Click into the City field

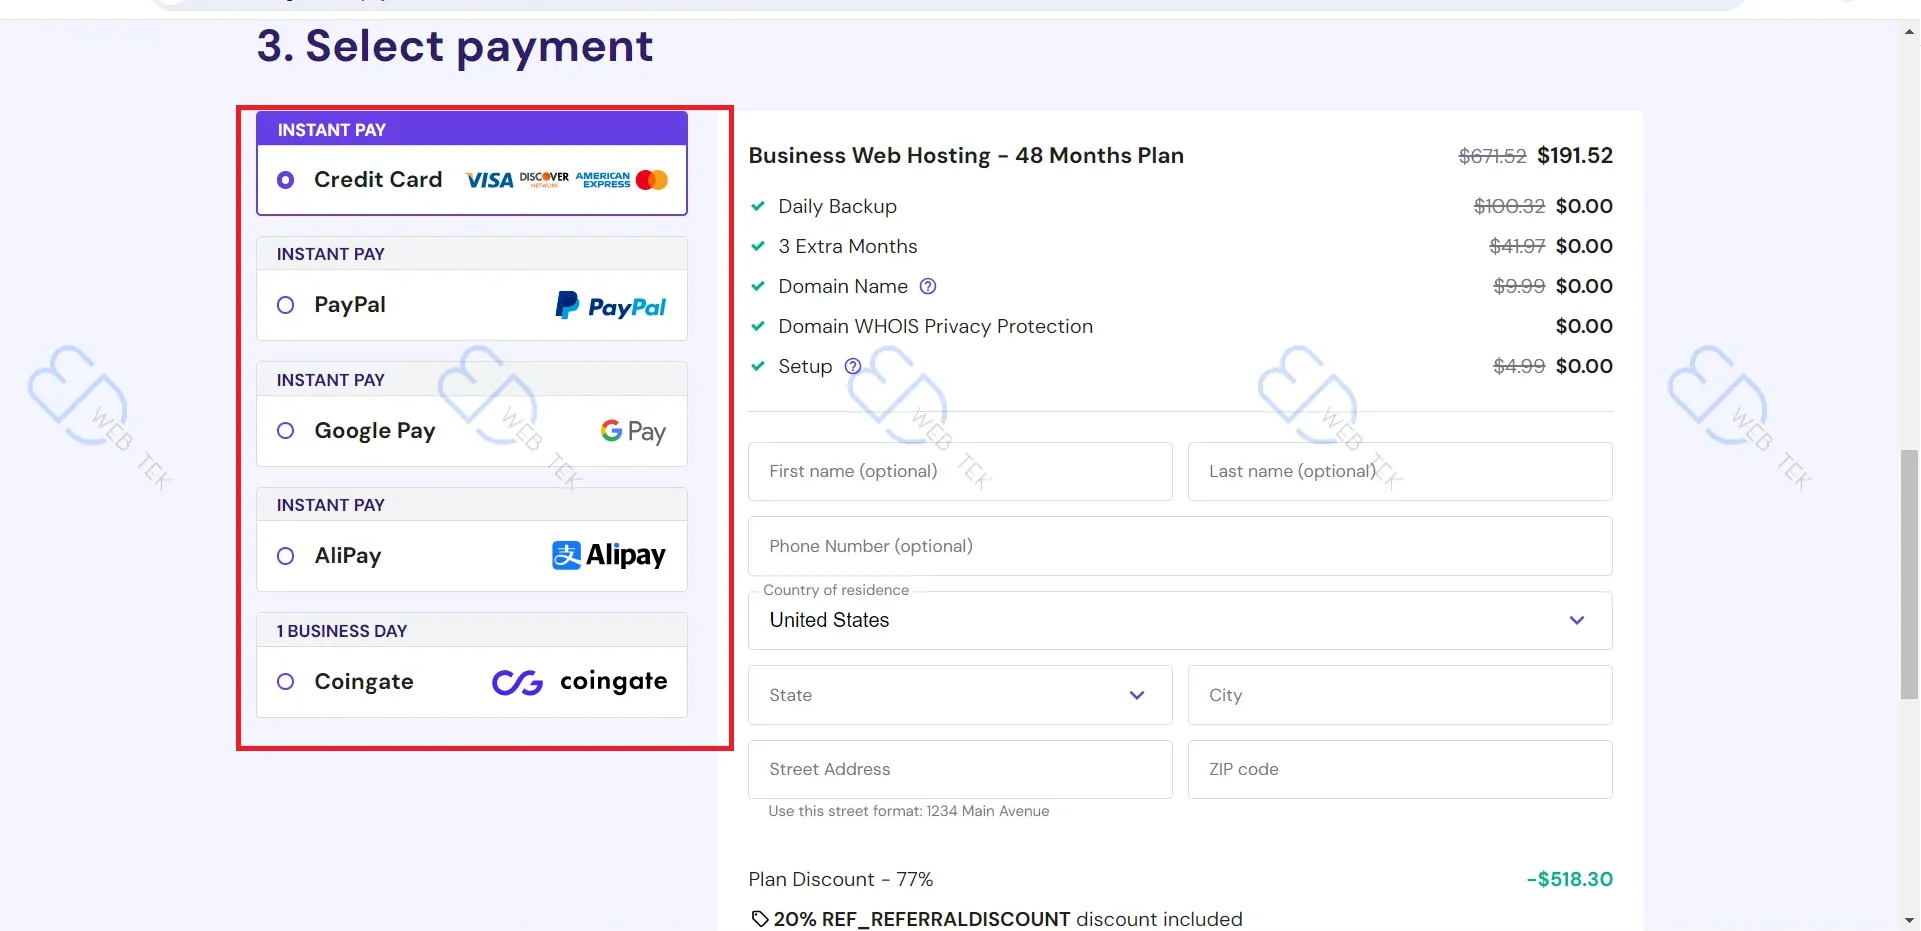[x=1400, y=695]
